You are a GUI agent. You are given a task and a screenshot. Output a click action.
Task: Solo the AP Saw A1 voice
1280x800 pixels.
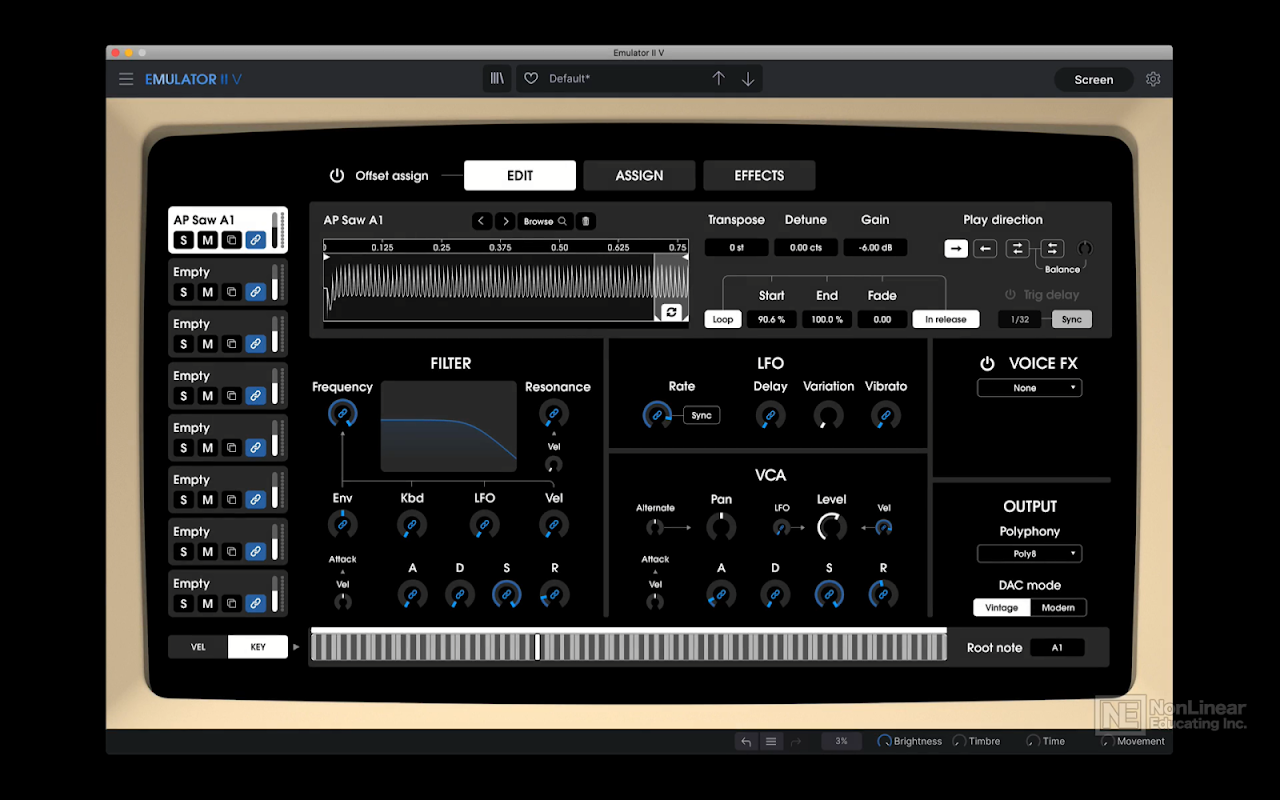(183, 240)
